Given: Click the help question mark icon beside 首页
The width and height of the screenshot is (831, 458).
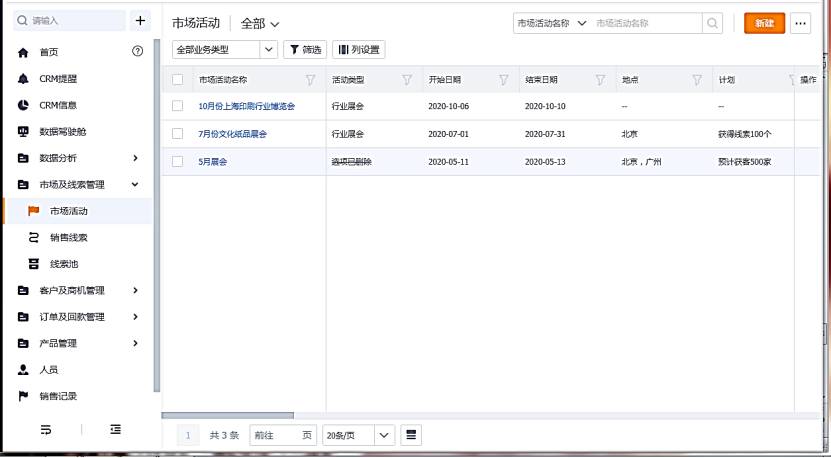Looking at the screenshot, I should (138, 51).
